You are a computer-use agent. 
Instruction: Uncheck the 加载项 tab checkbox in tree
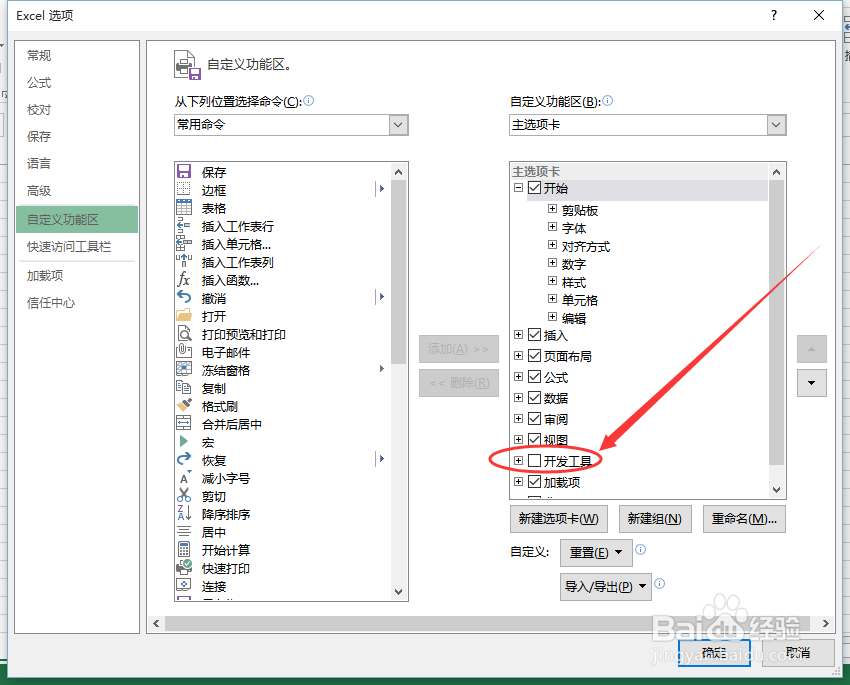click(x=535, y=481)
